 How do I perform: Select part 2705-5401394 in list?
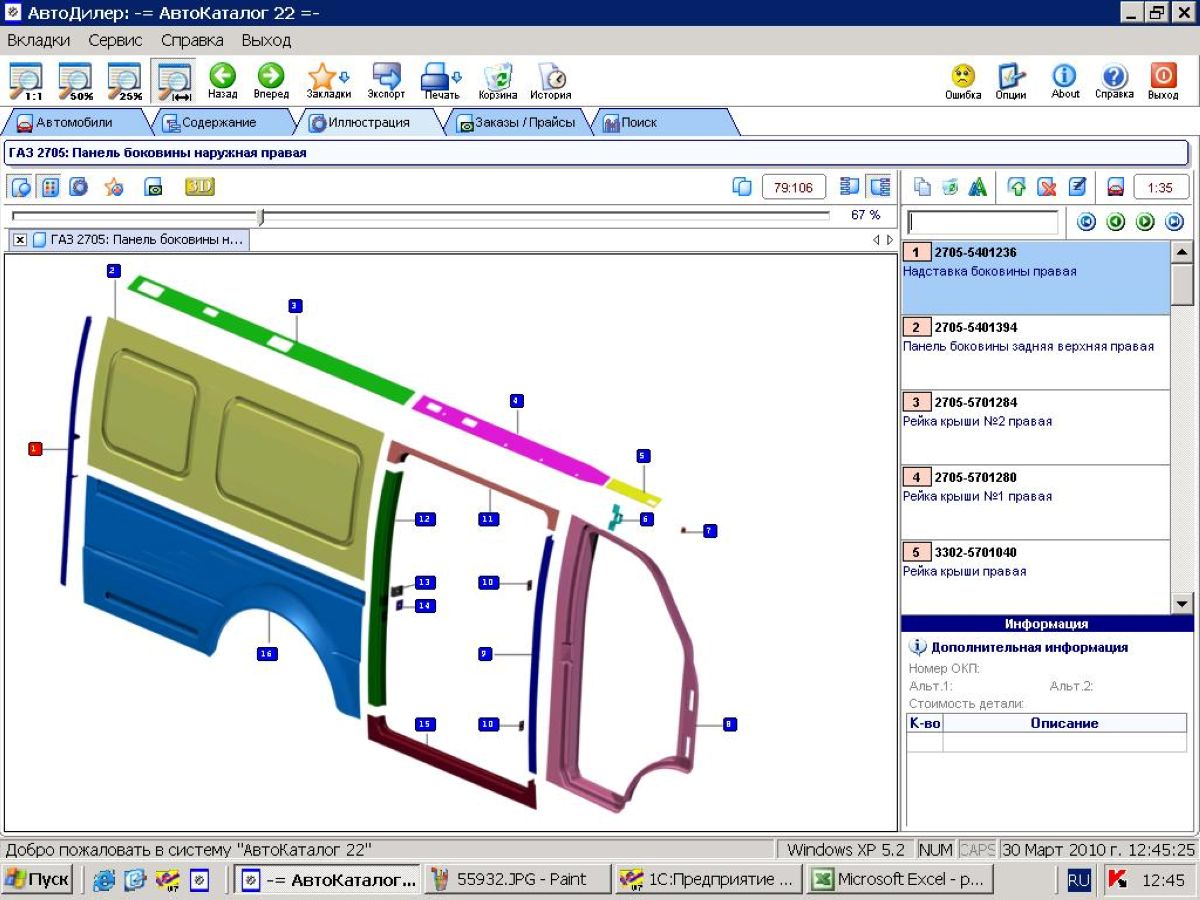click(x=1035, y=352)
